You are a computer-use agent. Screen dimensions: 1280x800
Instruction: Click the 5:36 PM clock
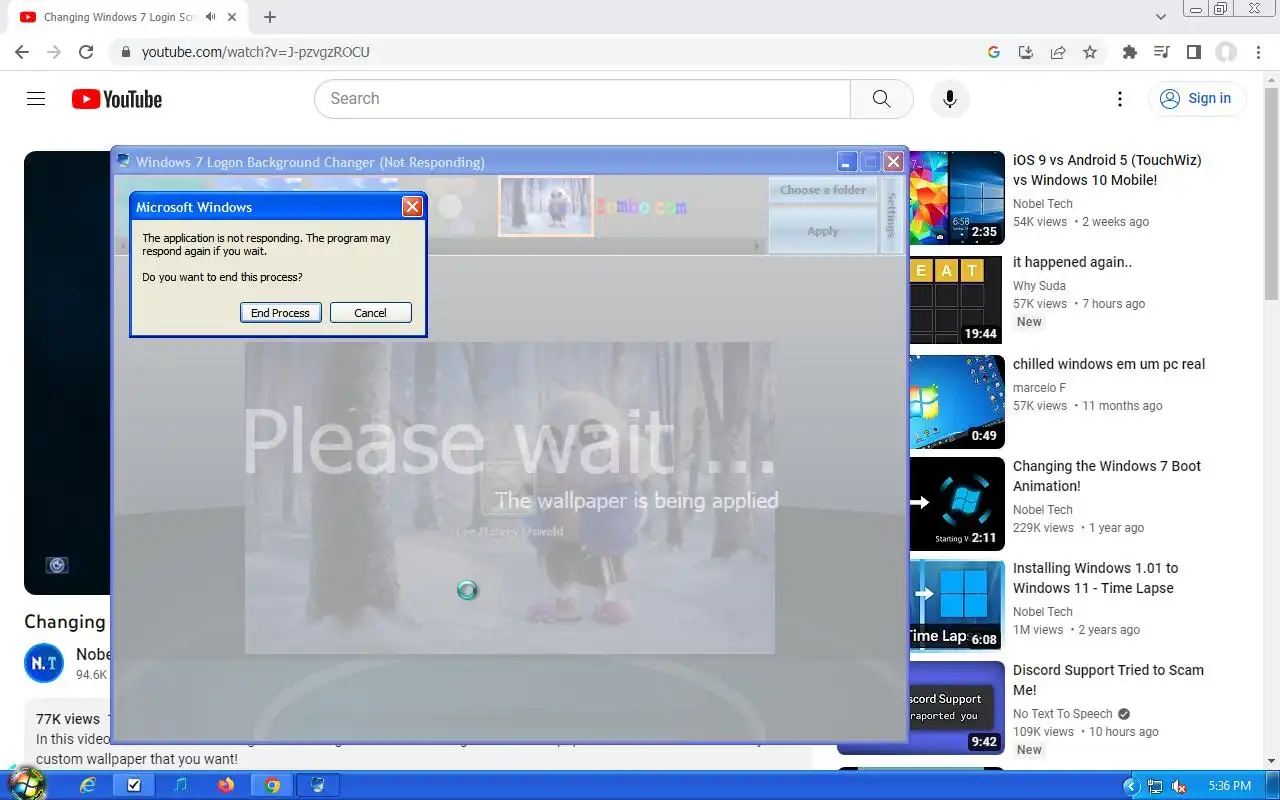(1230, 786)
